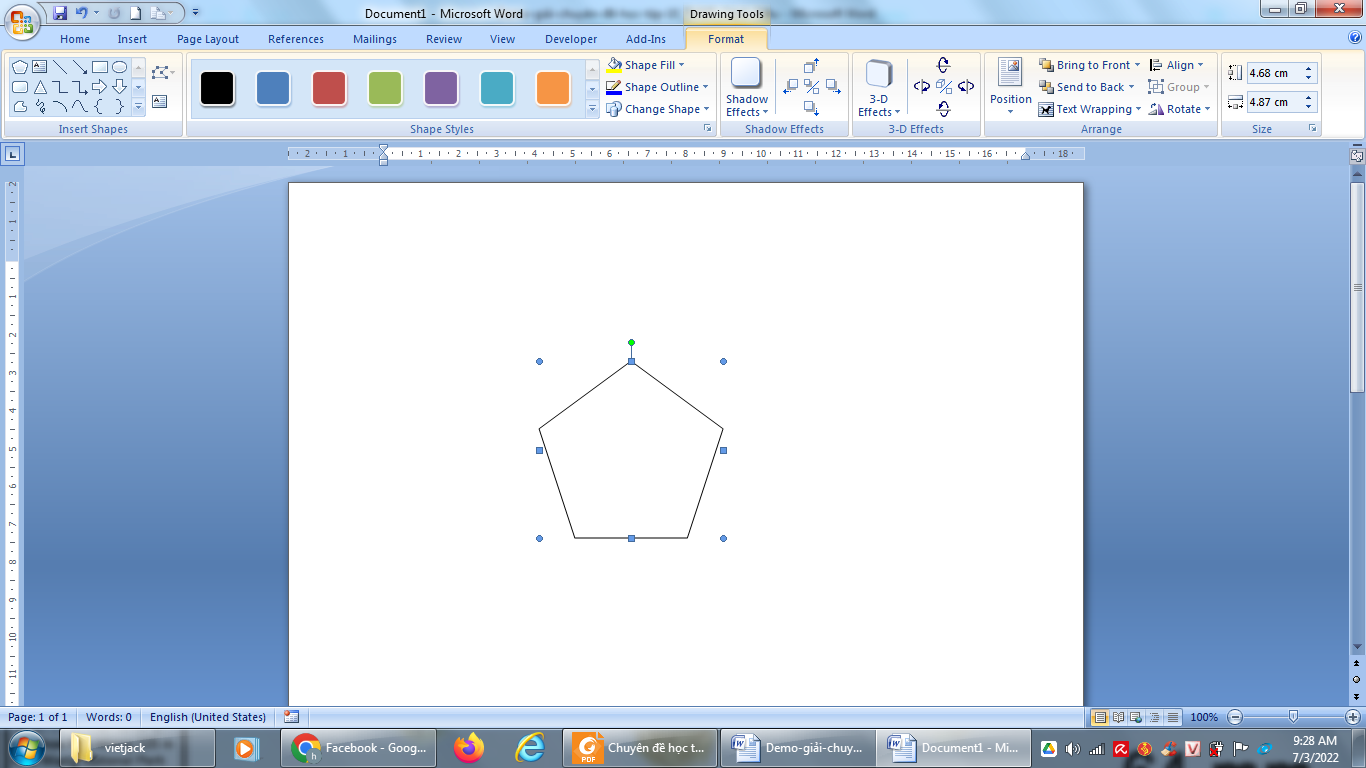Apply the black shape style swatch
Viewport: 1366px width, 768px height.
click(217, 88)
